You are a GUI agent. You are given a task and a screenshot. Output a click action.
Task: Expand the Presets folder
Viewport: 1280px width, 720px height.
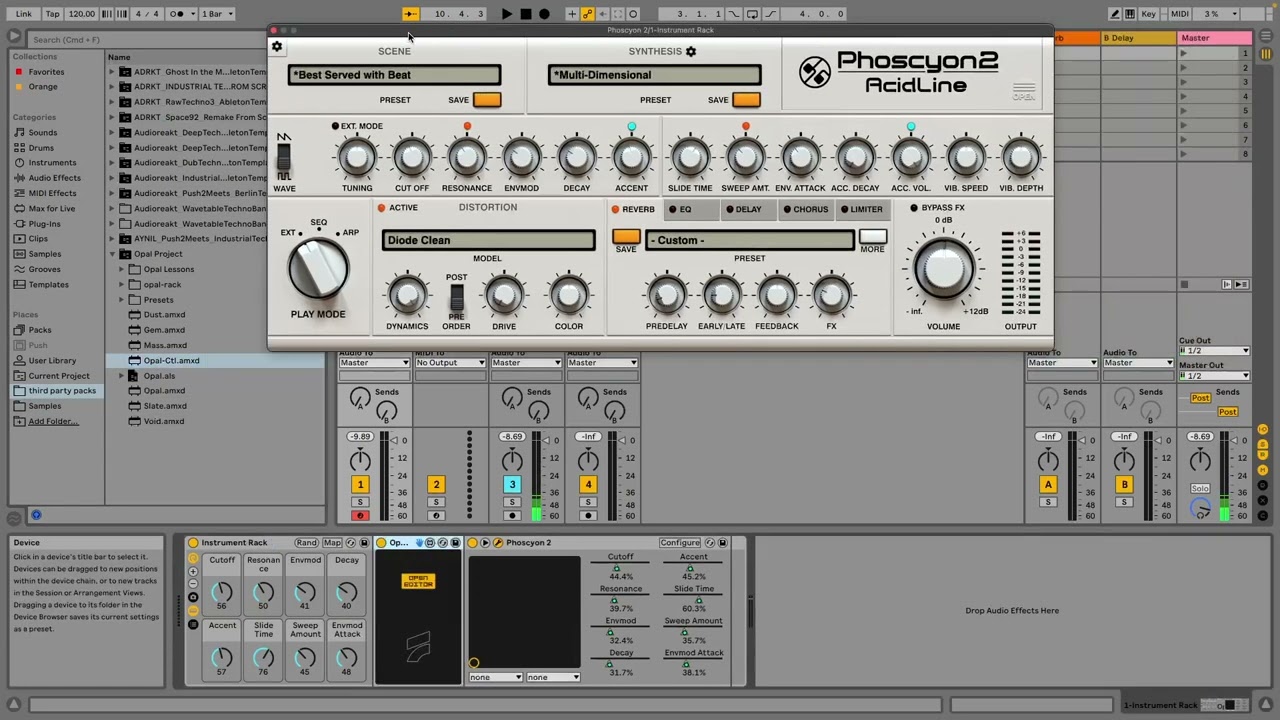121,300
